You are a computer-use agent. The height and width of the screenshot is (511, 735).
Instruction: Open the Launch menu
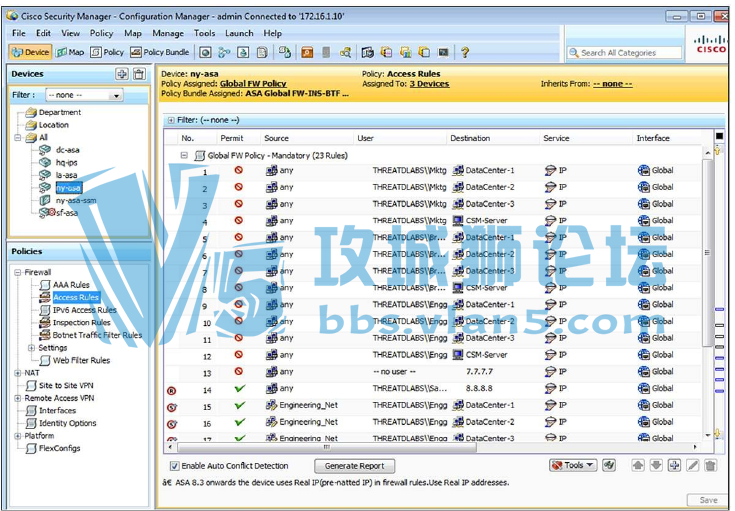[x=239, y=33]
